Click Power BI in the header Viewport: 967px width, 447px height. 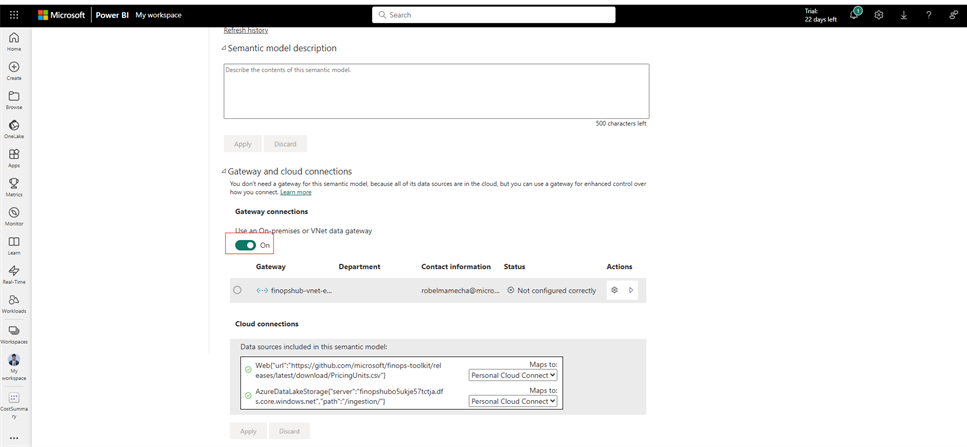tap(112, 15)
